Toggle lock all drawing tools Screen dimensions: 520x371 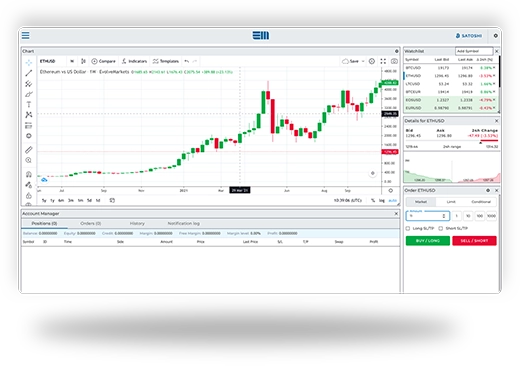click(29, 195)
